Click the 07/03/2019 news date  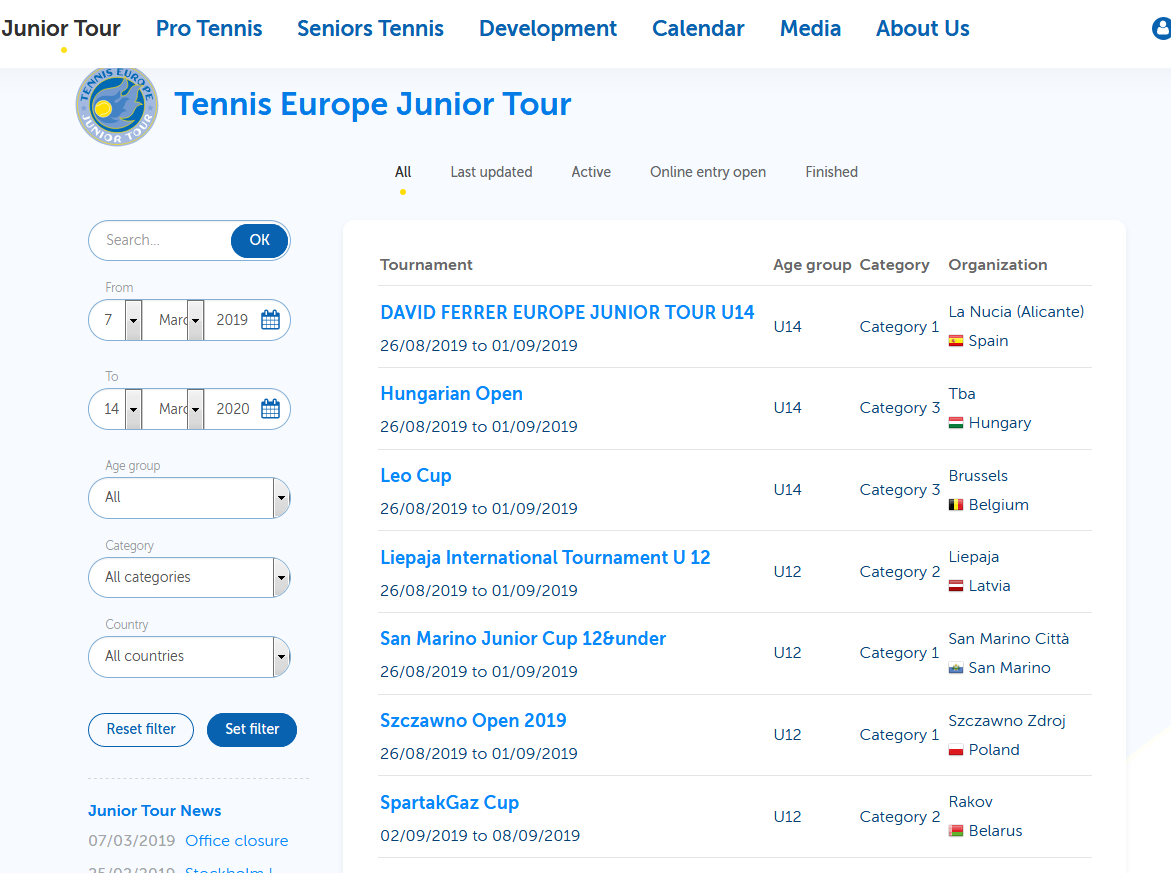point(131,841)
